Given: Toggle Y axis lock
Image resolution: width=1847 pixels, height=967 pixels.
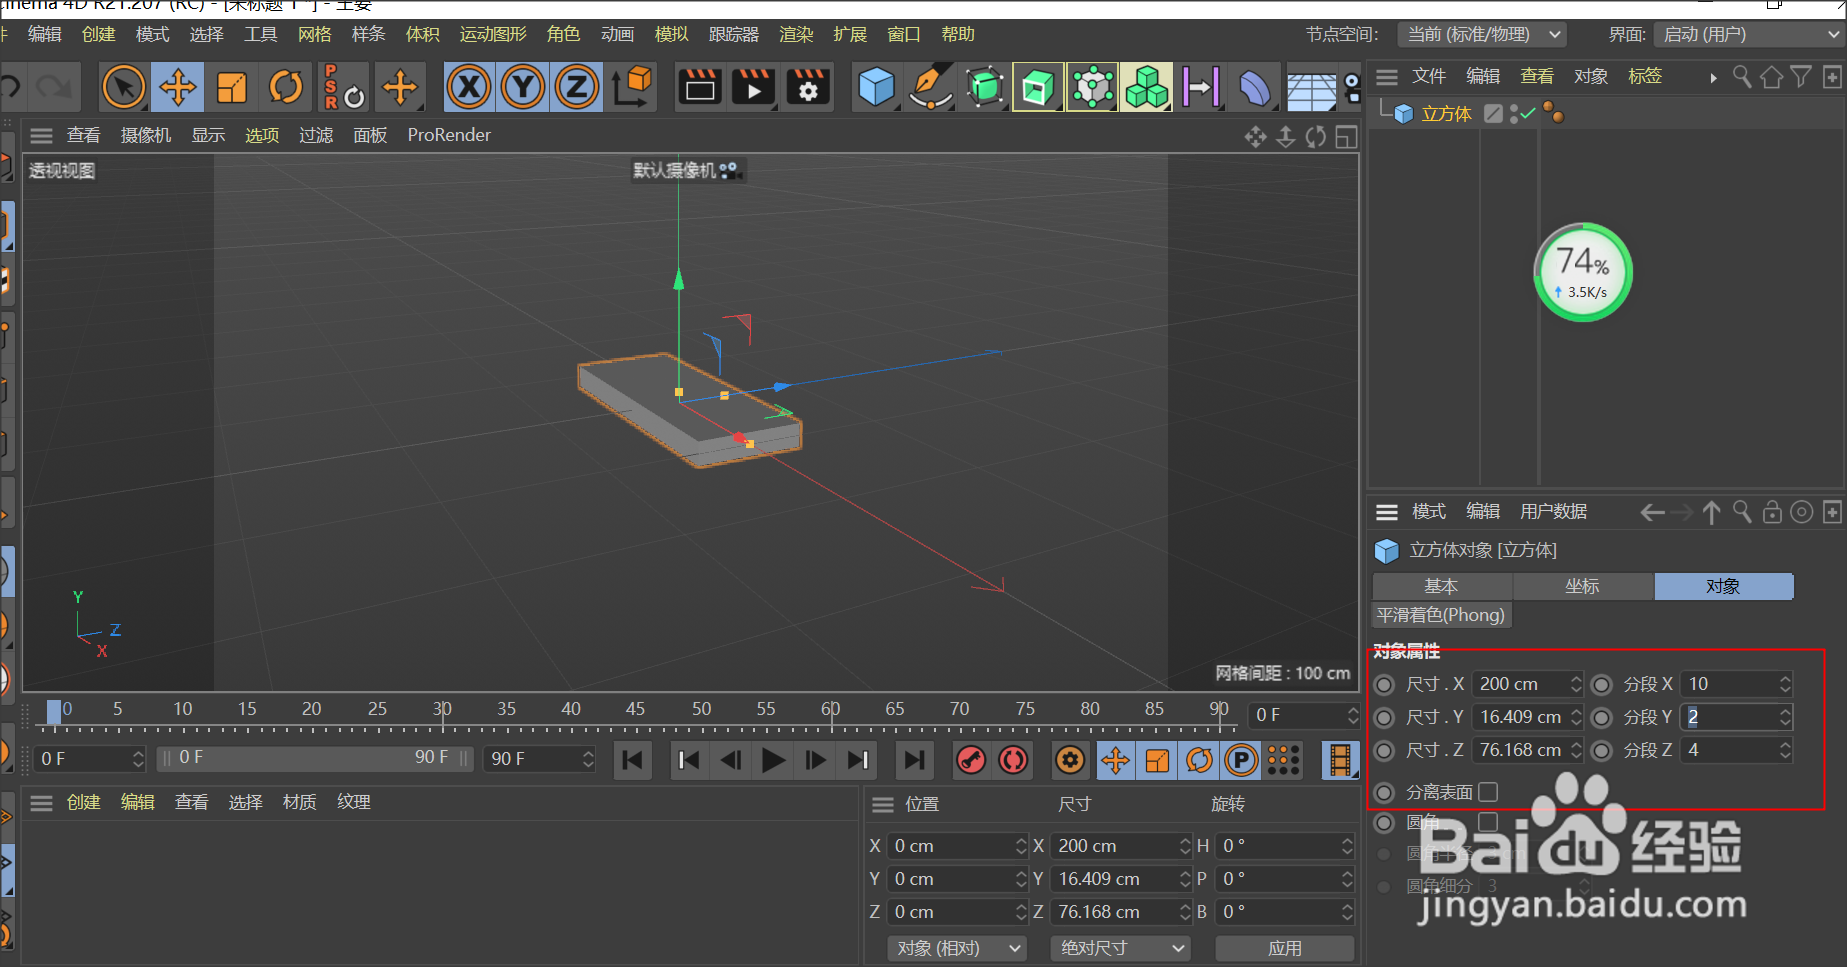Looking at the screenshot, I should pyautogui.click(x=523, y=87).
